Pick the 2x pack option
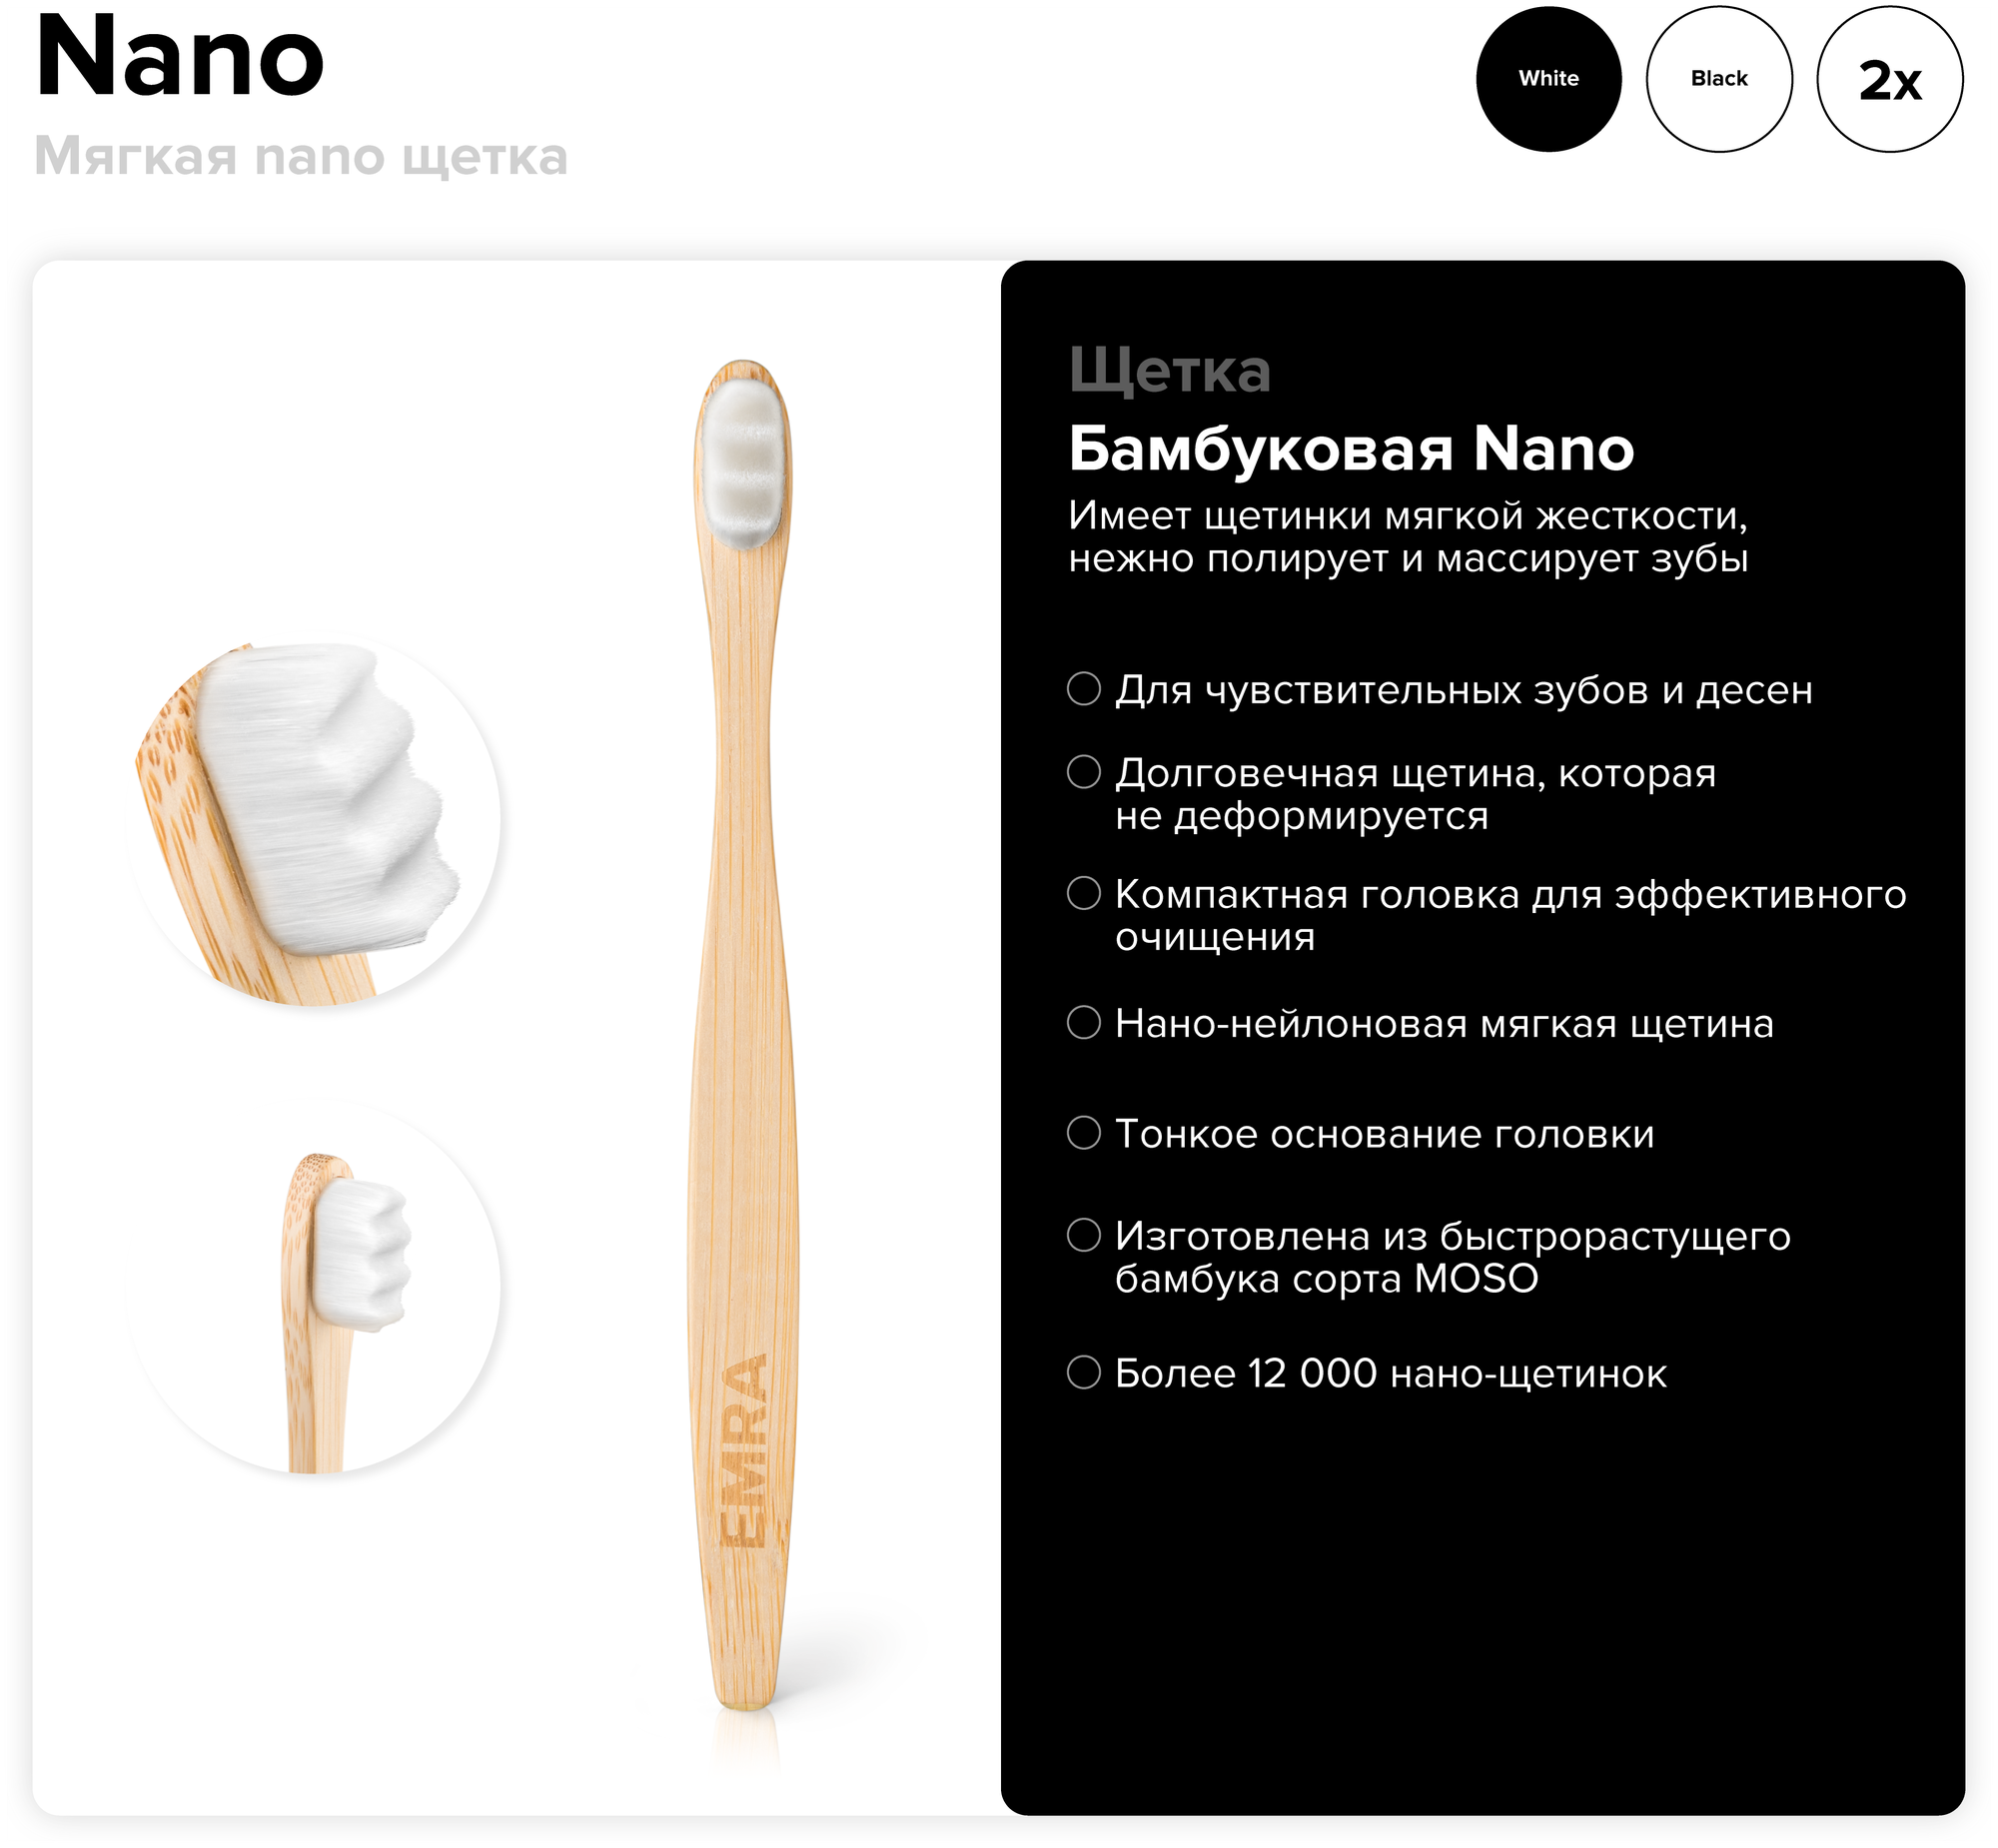 pyautogui.click(x=1890, y=79)
